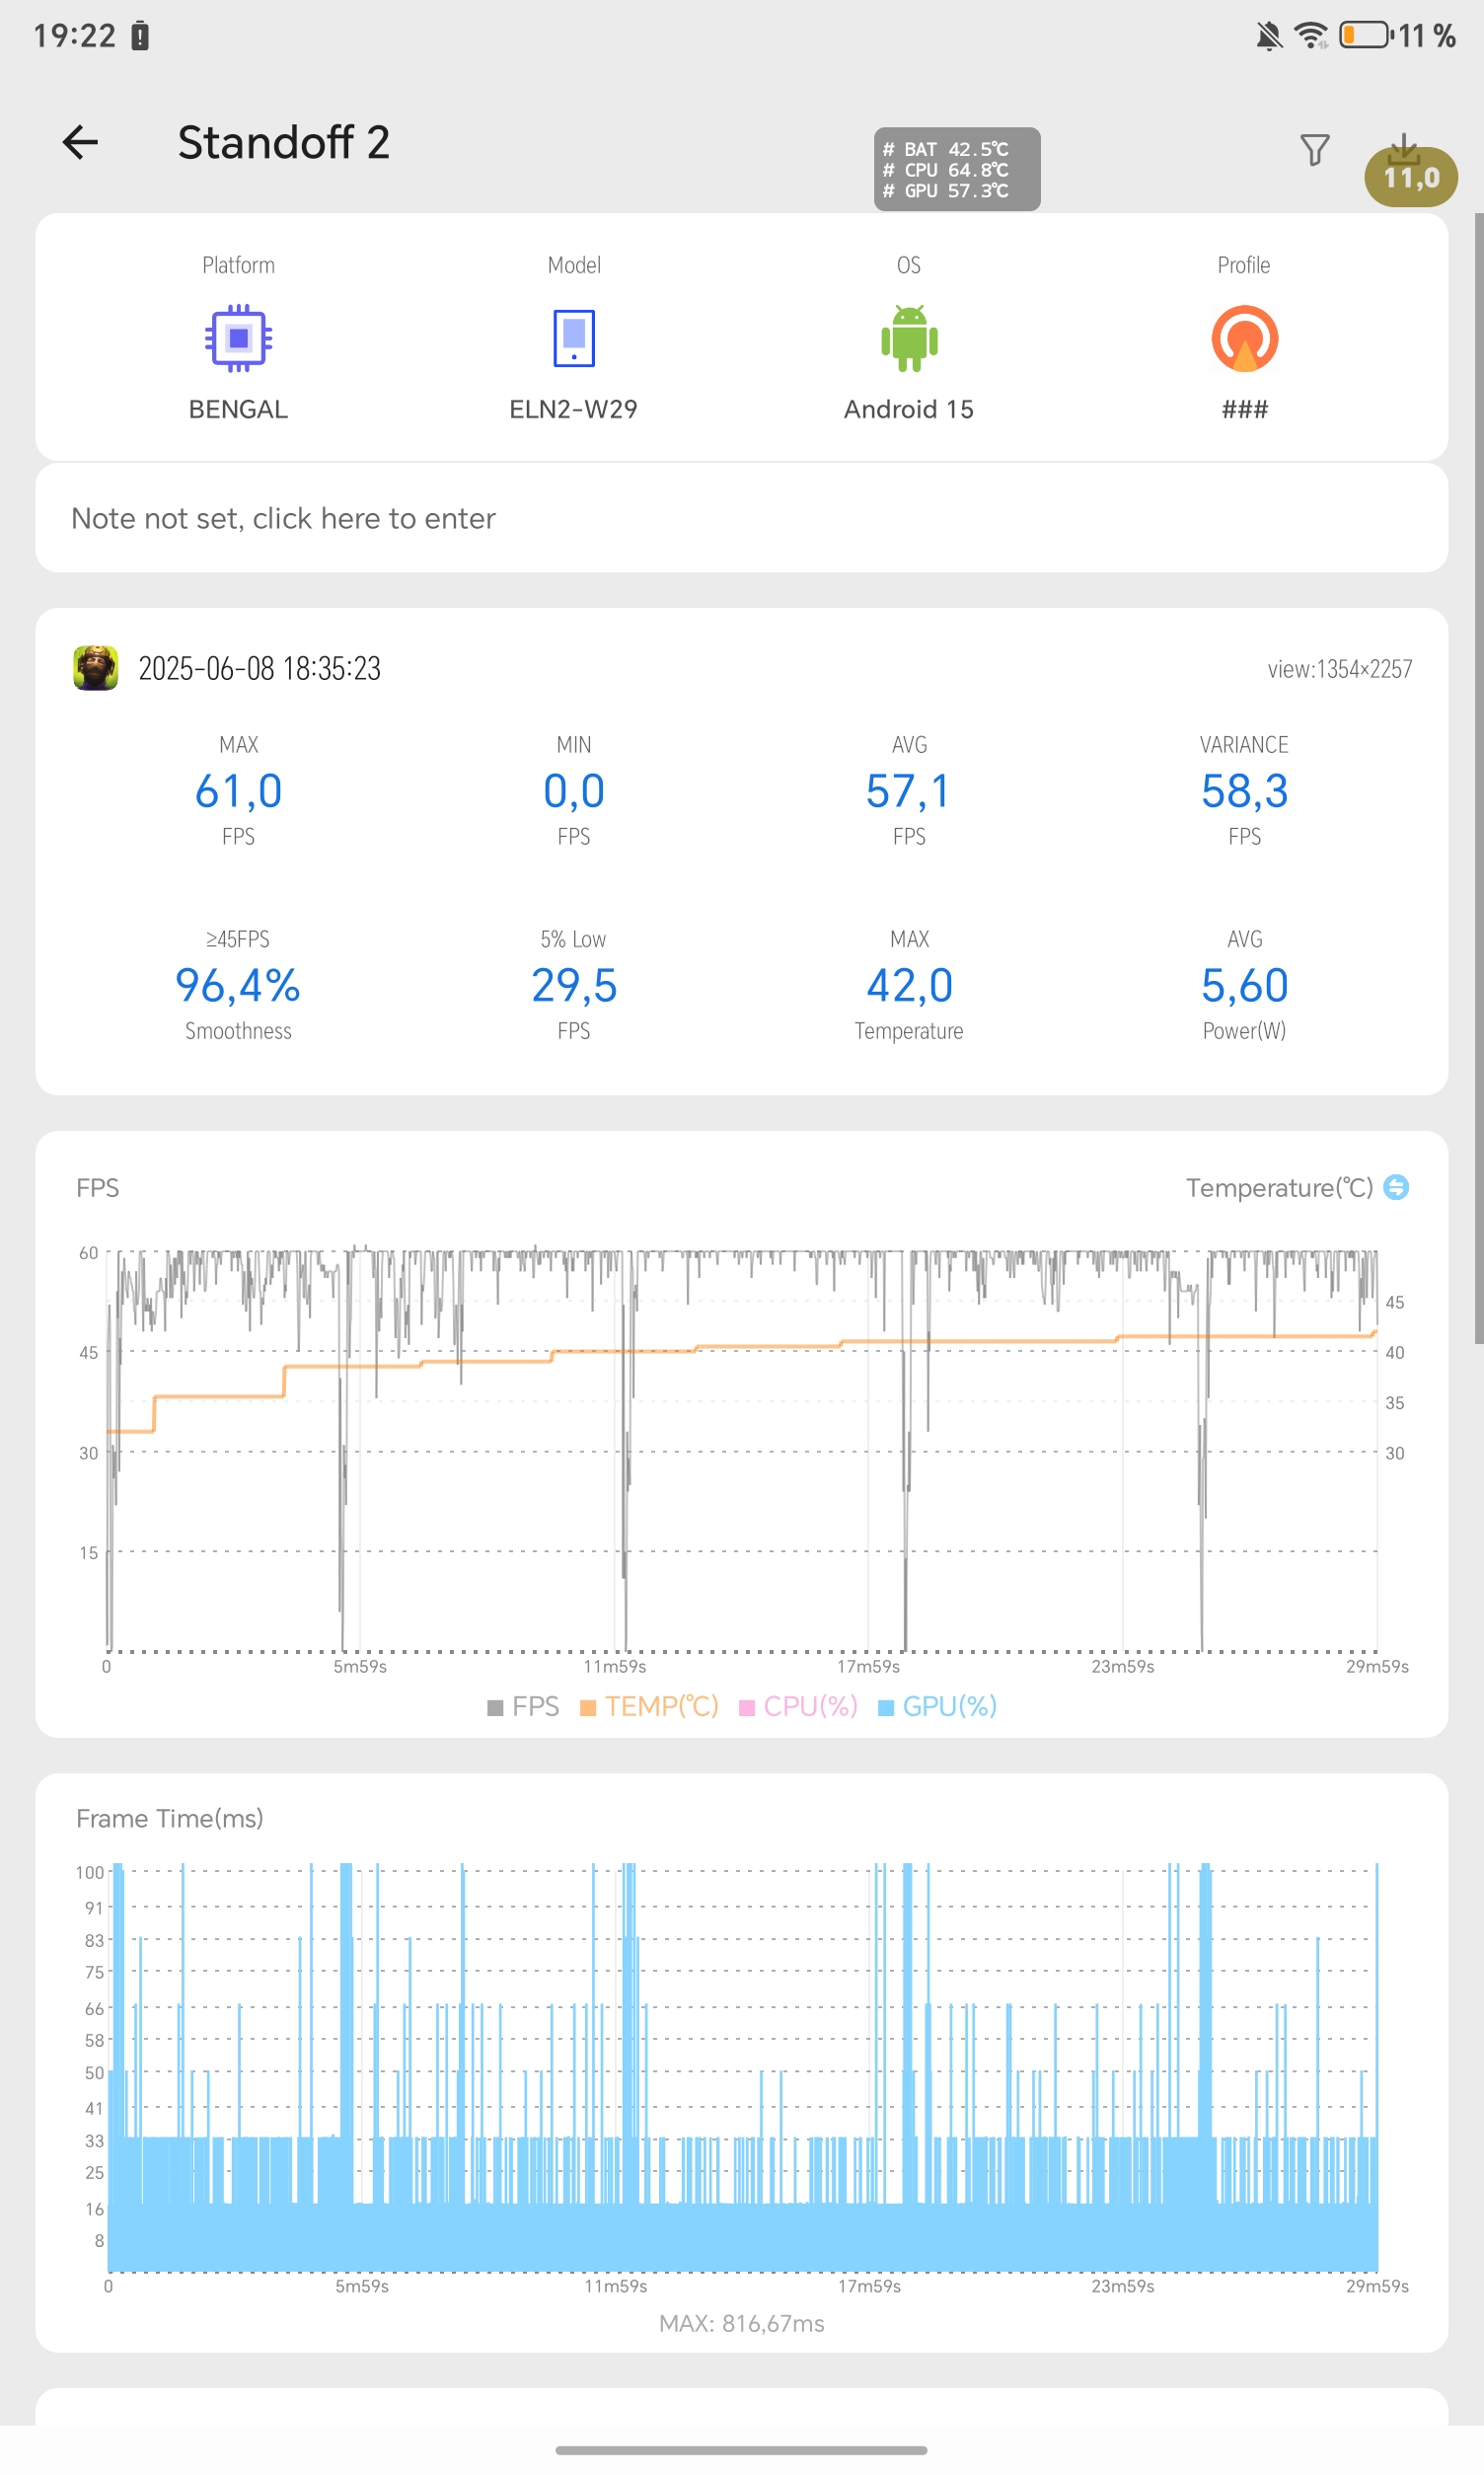Tap the '###' profile name
1484x2475 pixels.
pos(1244,409)
